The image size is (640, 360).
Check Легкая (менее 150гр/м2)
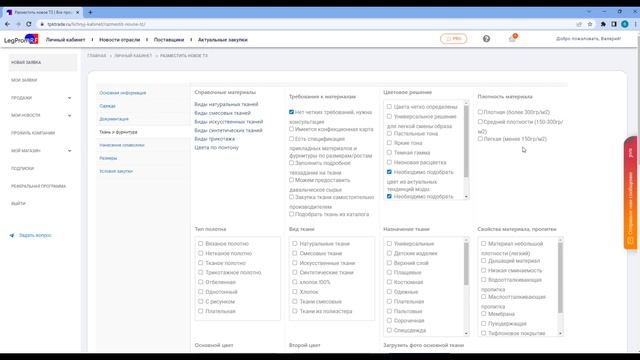(x=480, y=139)
